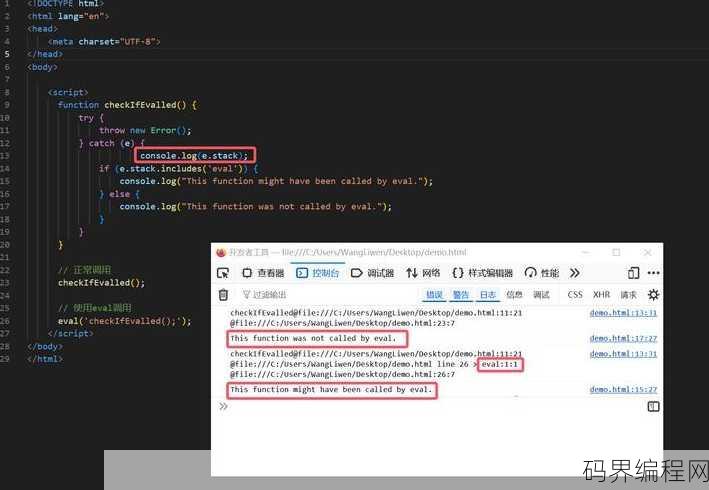Click the closing </body> tag line
The image size is (709, 490).
click(45, 346)
